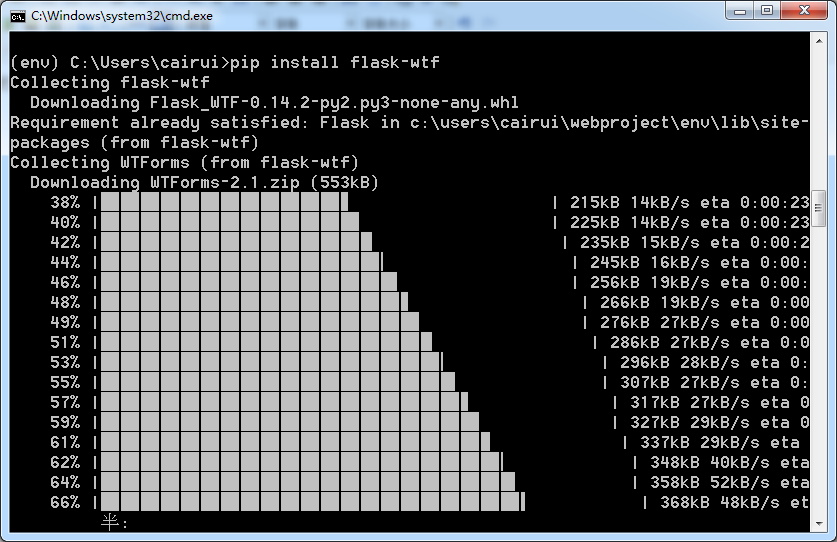The image size is (837, 542).
Task: Click the 'Downloading WTForms-2.1.zip (553kB)' line
Action: 204,183
